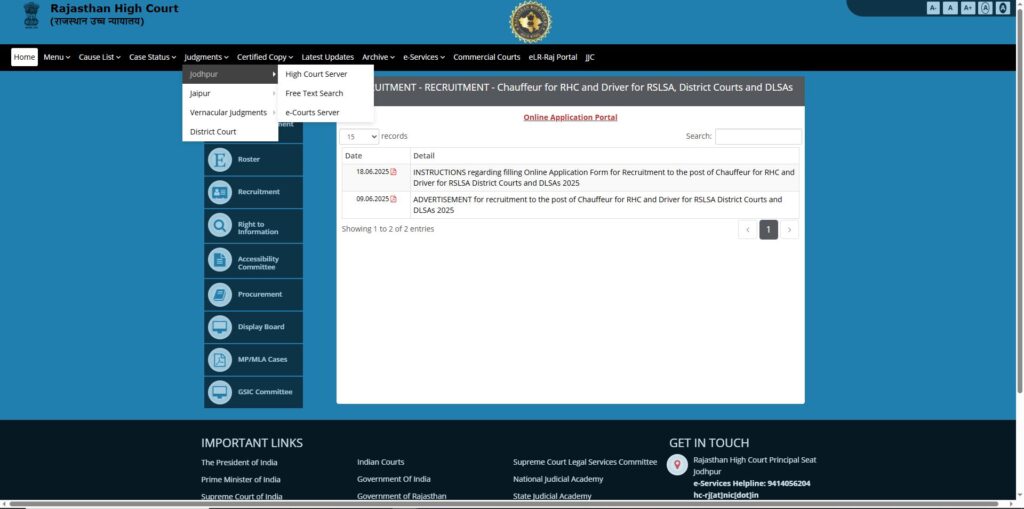Click the table Search input field
Screen dimensions: 1024x509
click(757, 136)
